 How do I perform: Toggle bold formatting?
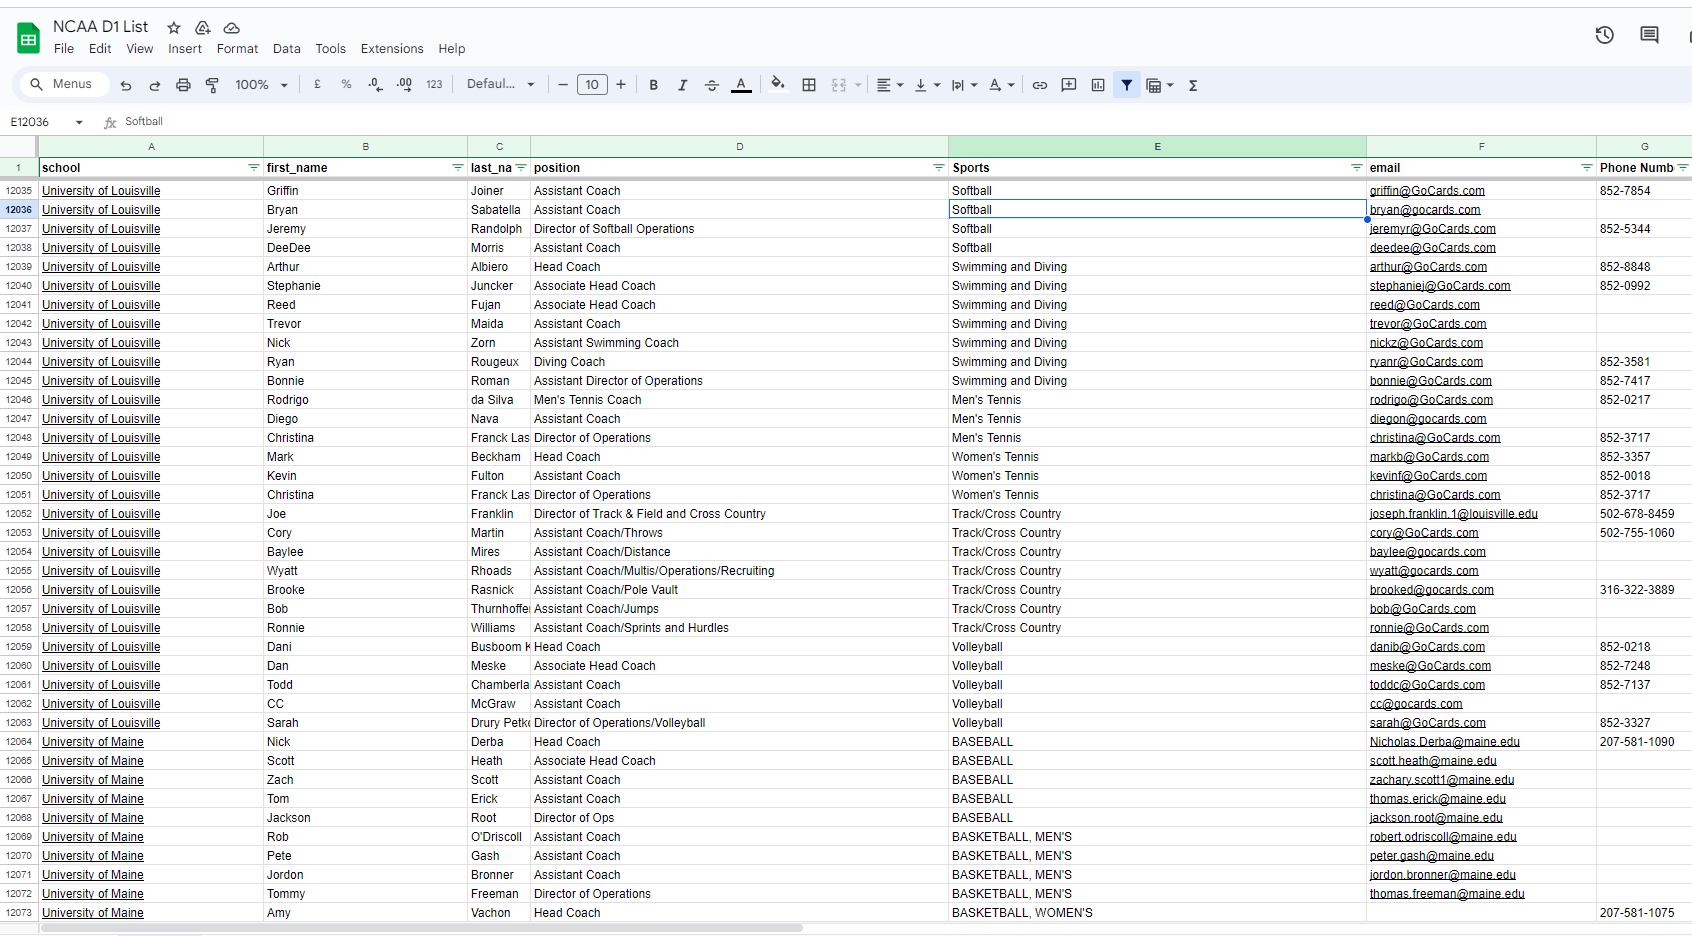653,85
